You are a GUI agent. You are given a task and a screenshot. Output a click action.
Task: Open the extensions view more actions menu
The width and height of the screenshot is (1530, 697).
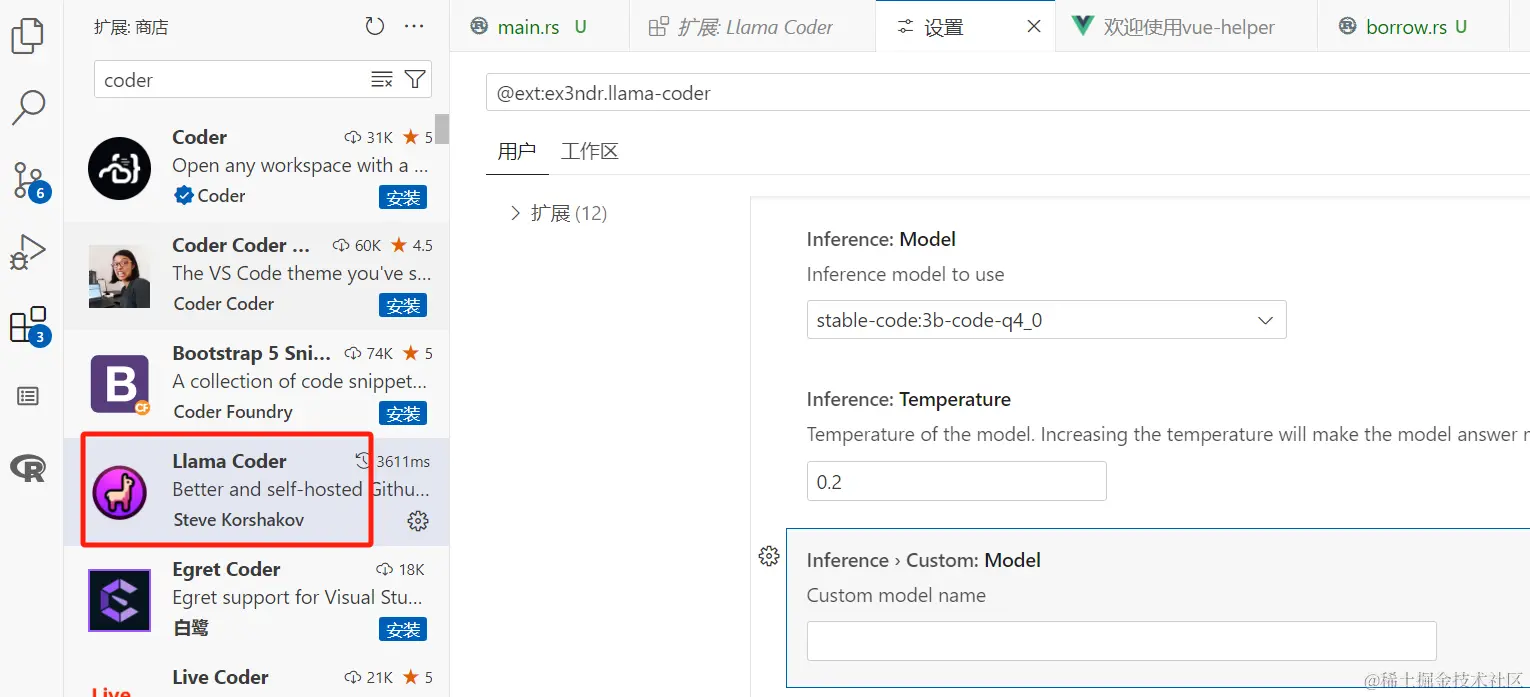click(x=414, y=27)
